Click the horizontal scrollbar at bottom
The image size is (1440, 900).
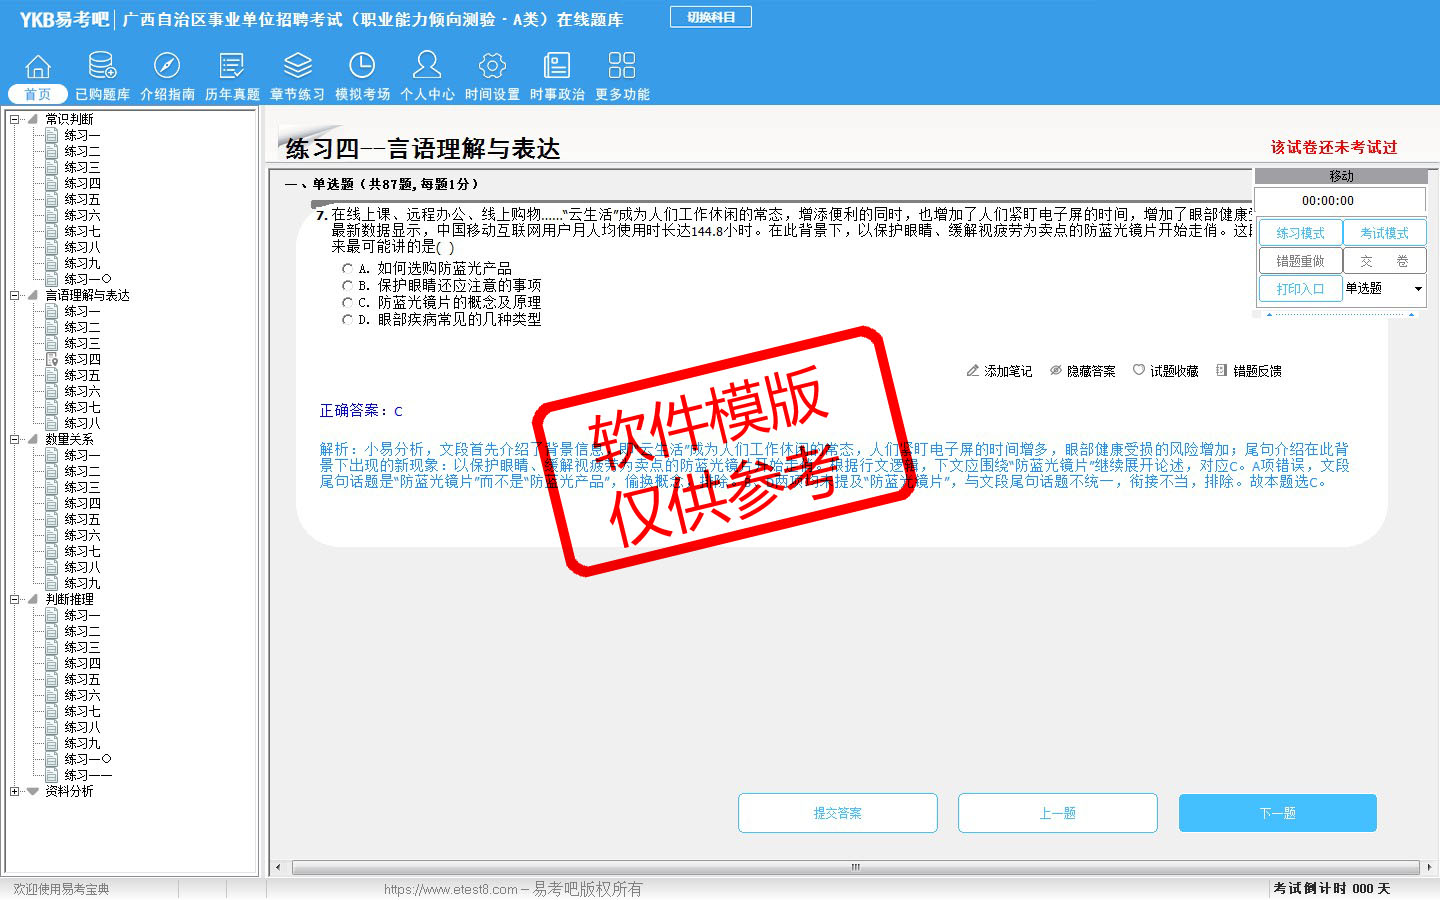click(854, 867)
